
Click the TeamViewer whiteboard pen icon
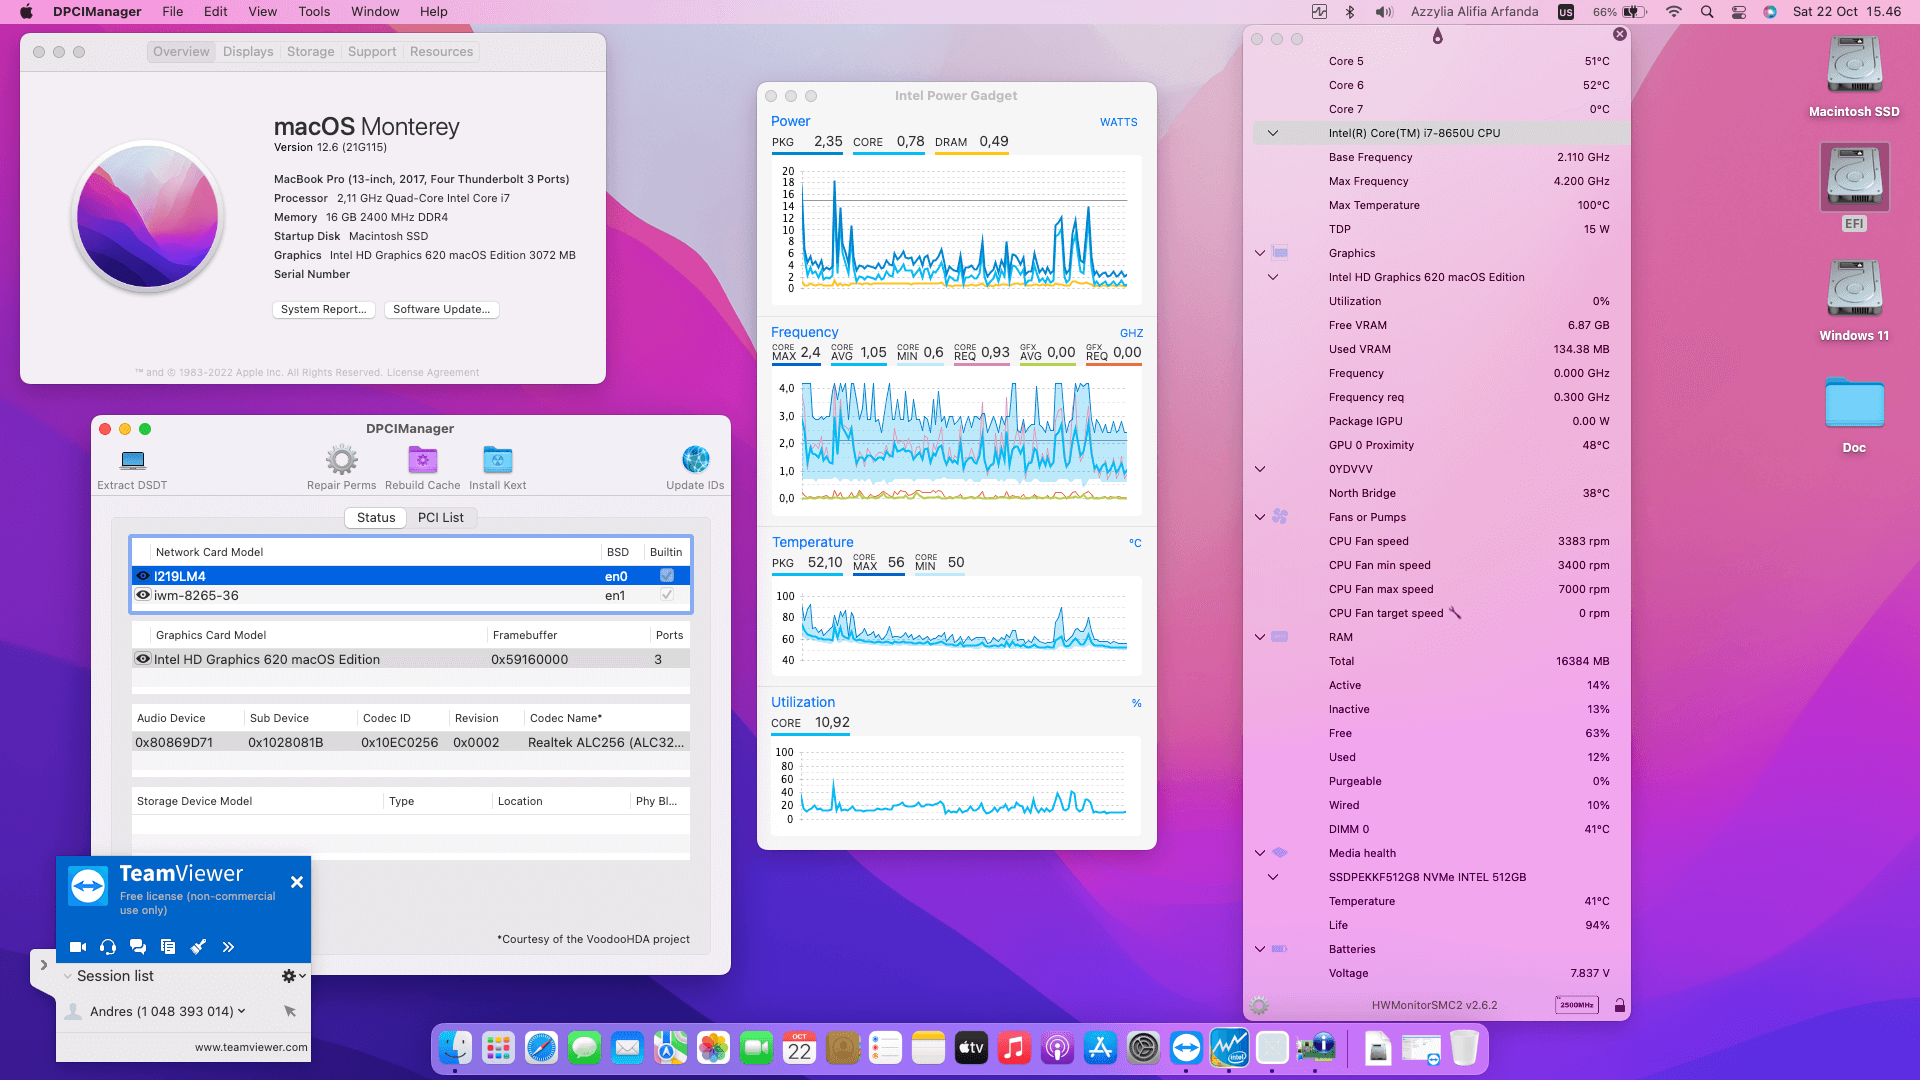click(198, 947)
